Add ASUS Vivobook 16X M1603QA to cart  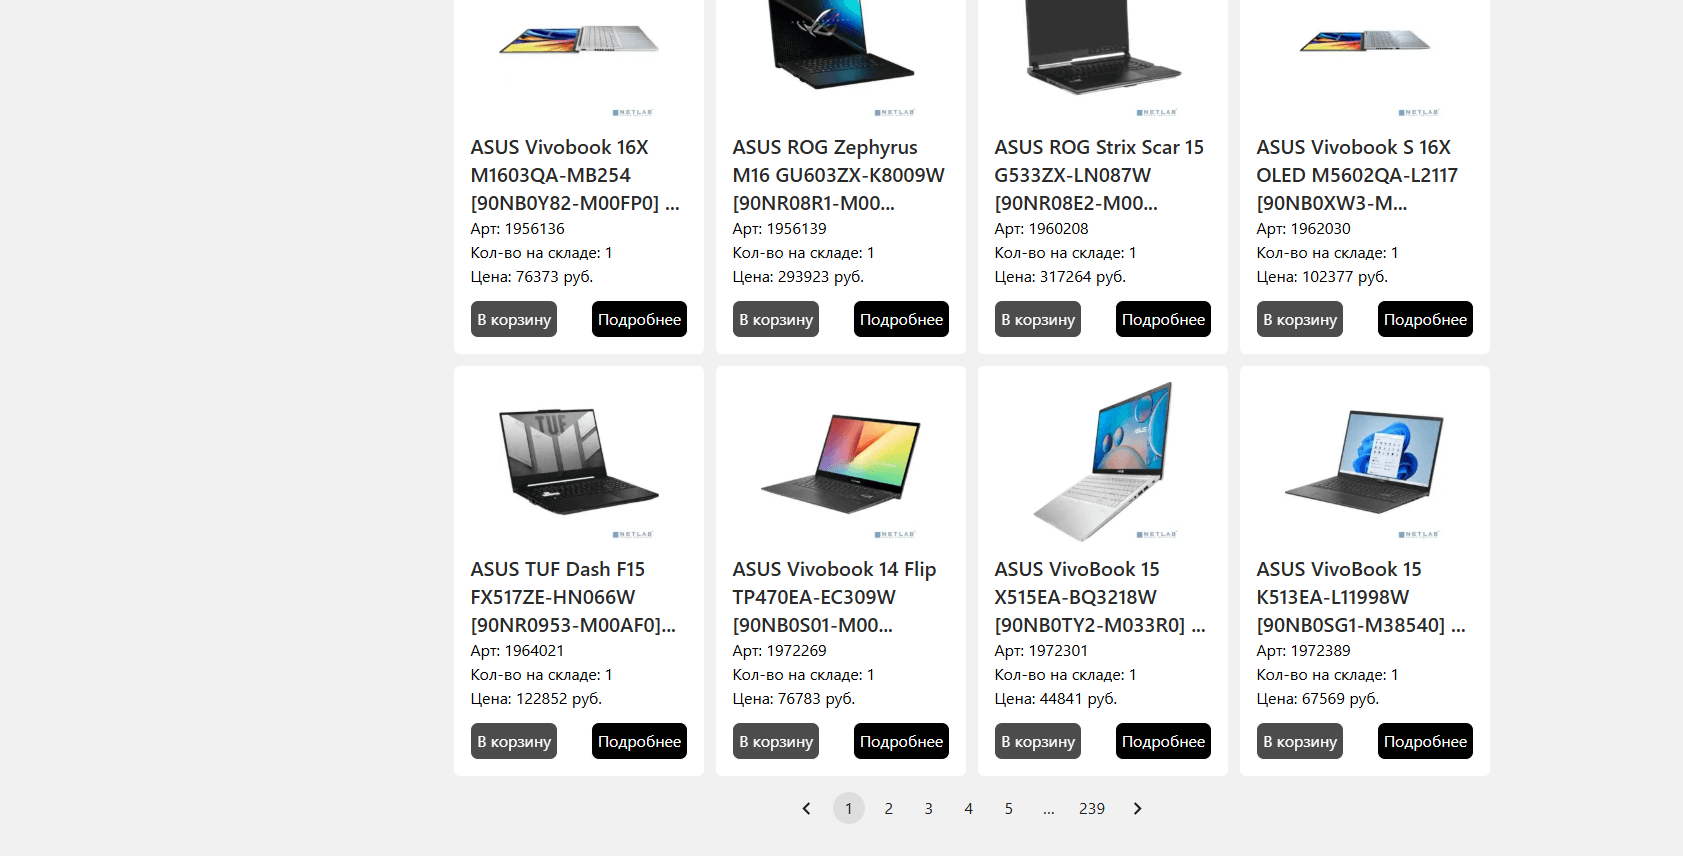click(x=514, y=319)
